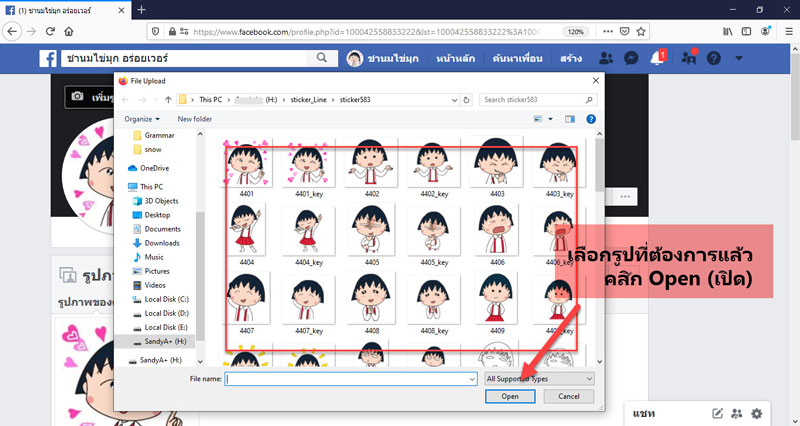Select Grammar folder in navigation tree
Viewport: 800px width, 426px height.
[154, 135]
